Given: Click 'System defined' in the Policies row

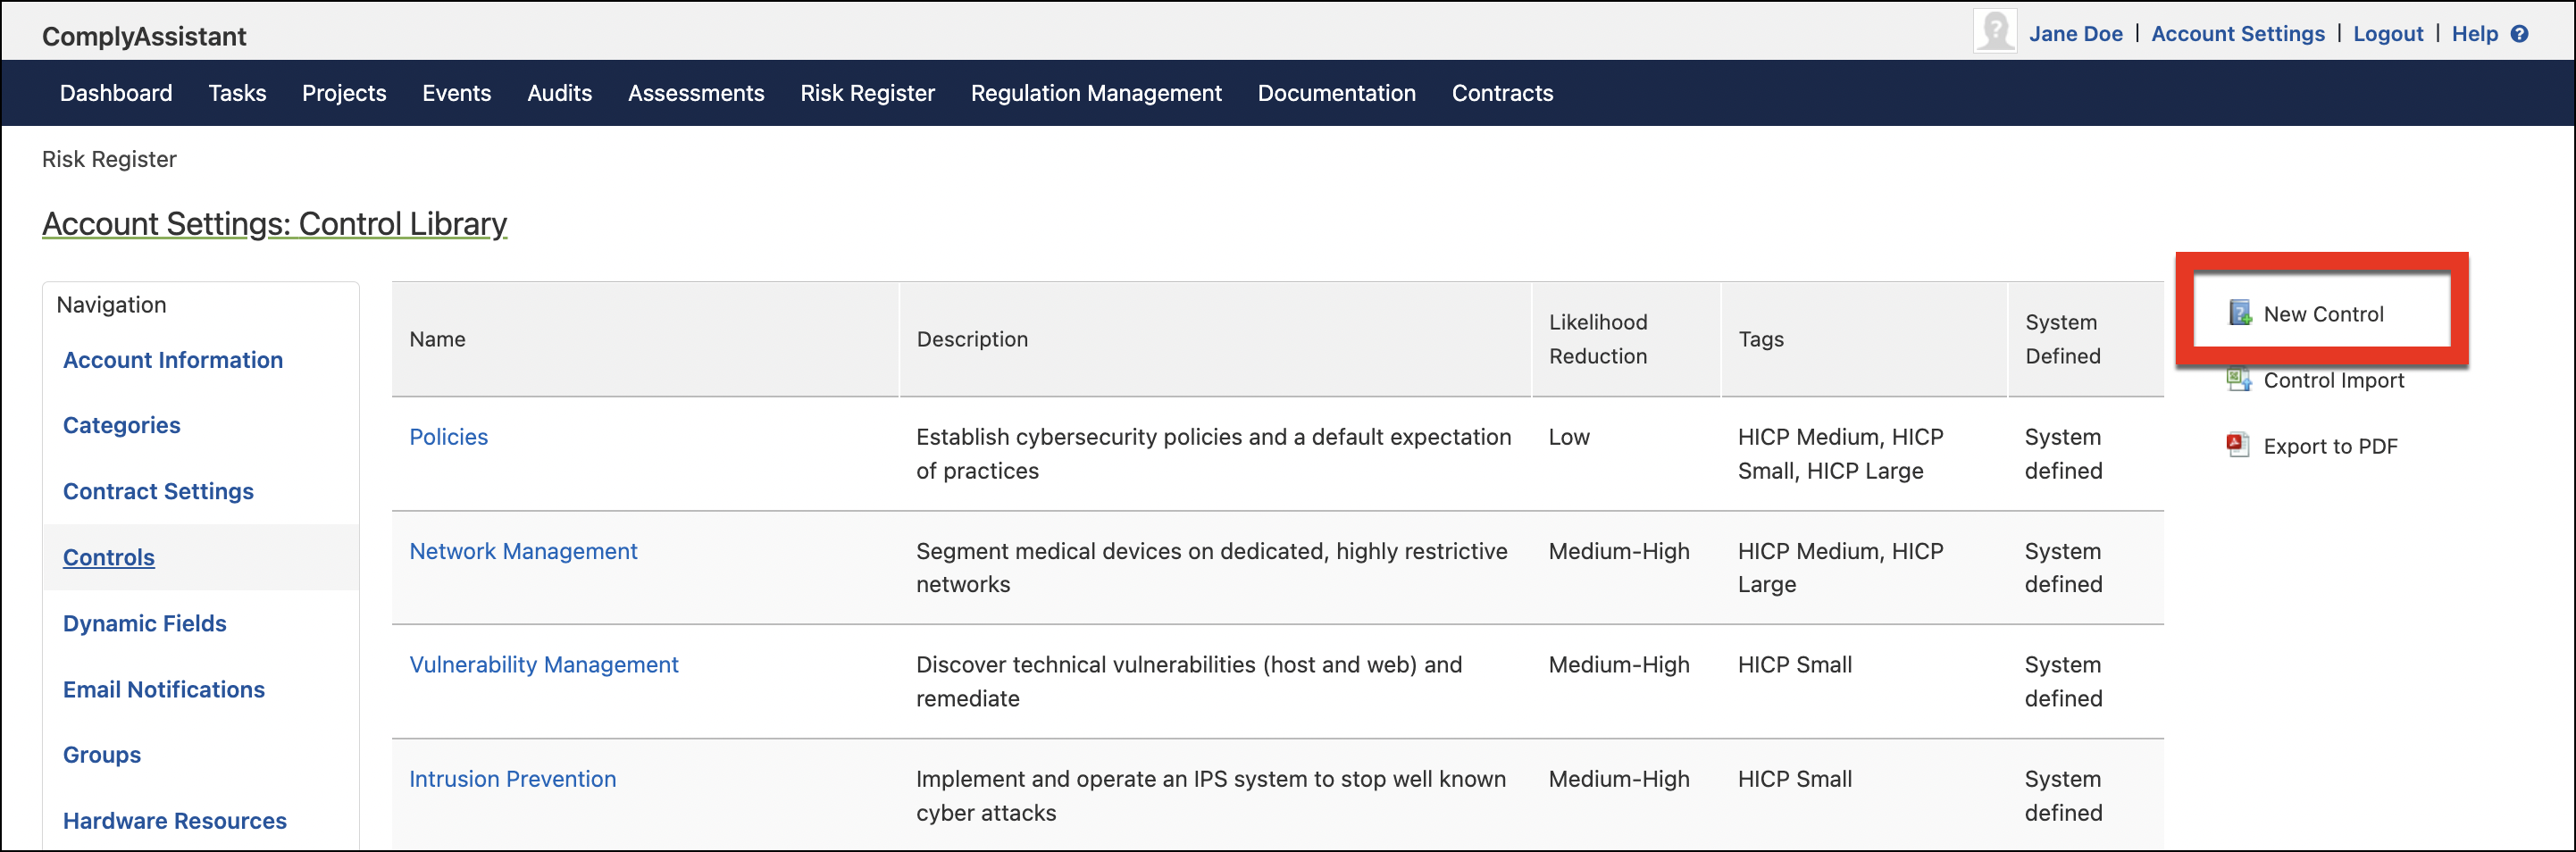Looking at the screenshot, I should coord(2063,454).
